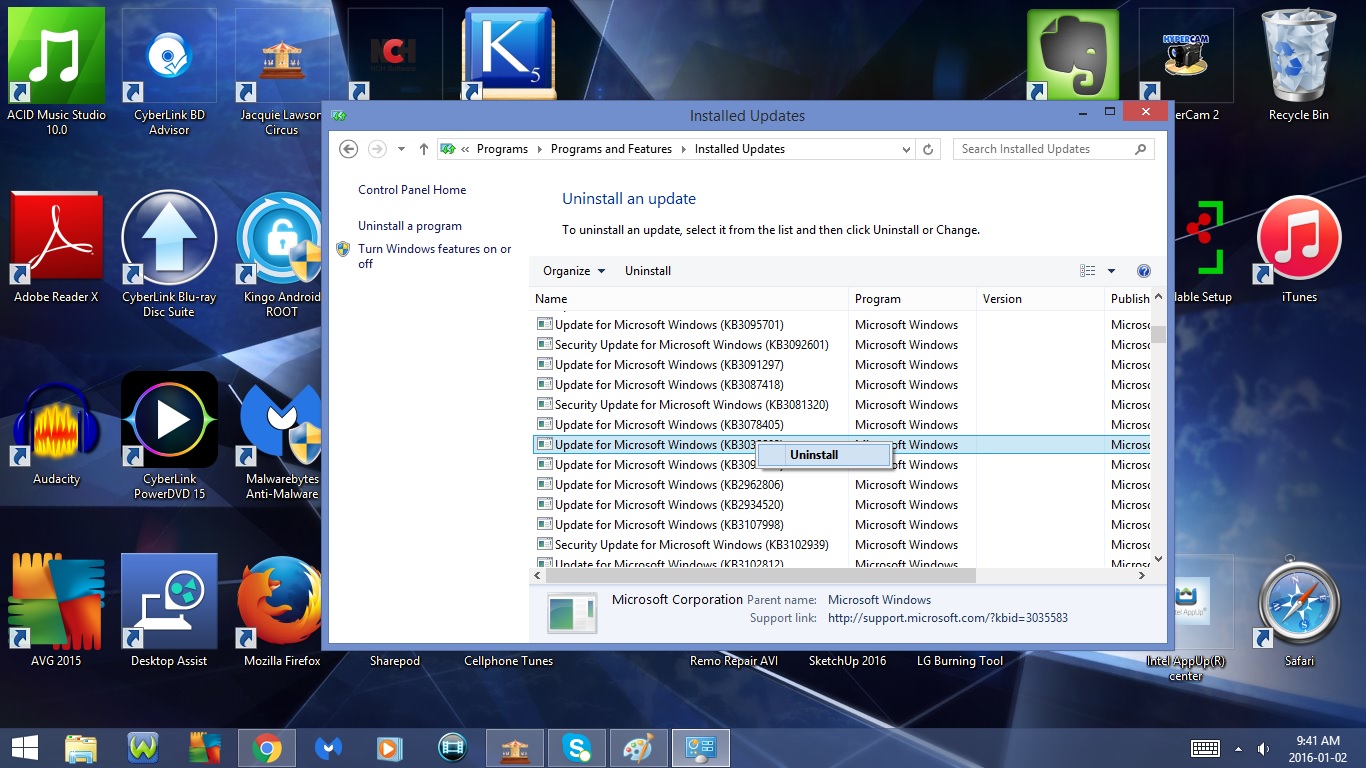
Task: Click the taskbar clock showing 9:41 AM
Action: 1317,749
